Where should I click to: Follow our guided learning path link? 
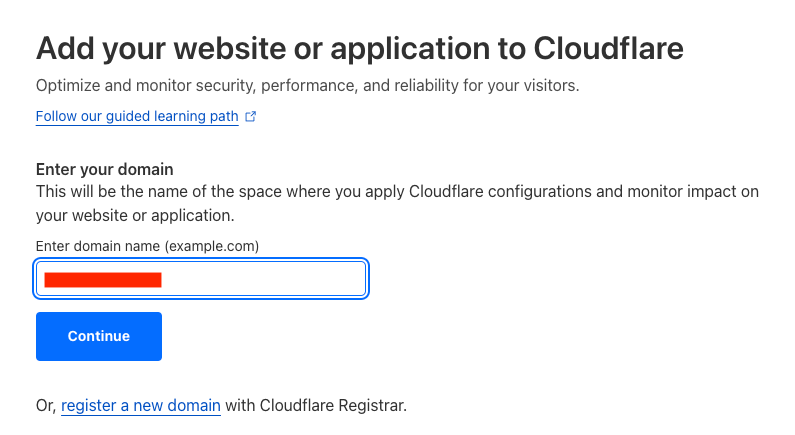[137, 116]
